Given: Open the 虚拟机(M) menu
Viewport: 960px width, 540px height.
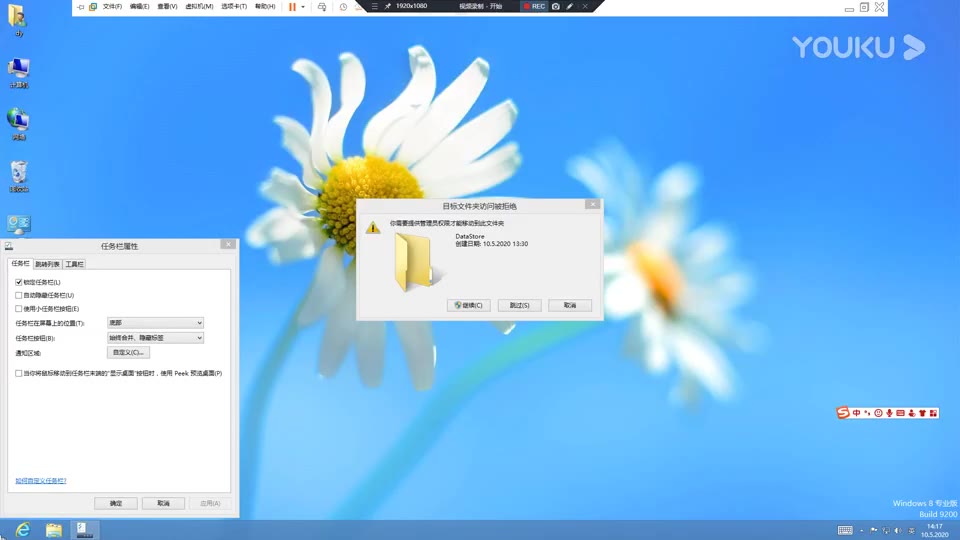Looking at the screenshot, I should pos(199,7).
